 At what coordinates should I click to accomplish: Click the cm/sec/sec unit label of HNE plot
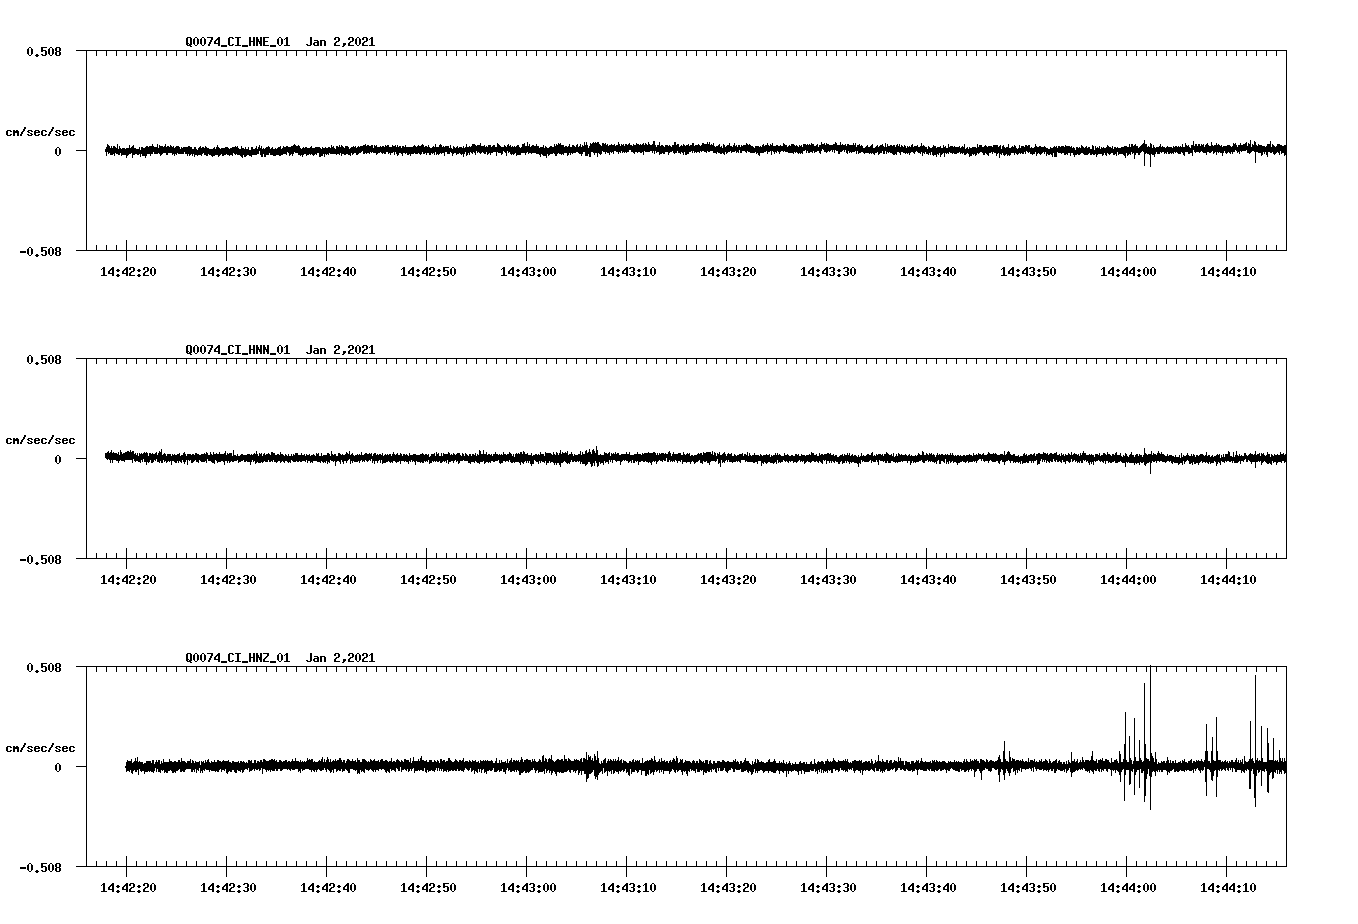point(41,131)
